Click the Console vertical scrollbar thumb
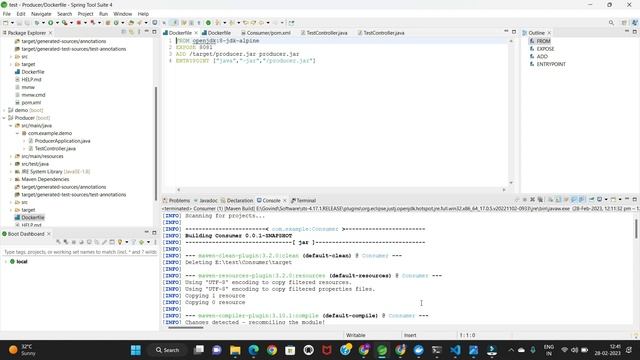The height and width of the screenshot is (360, 640). [x=636, y=229]
